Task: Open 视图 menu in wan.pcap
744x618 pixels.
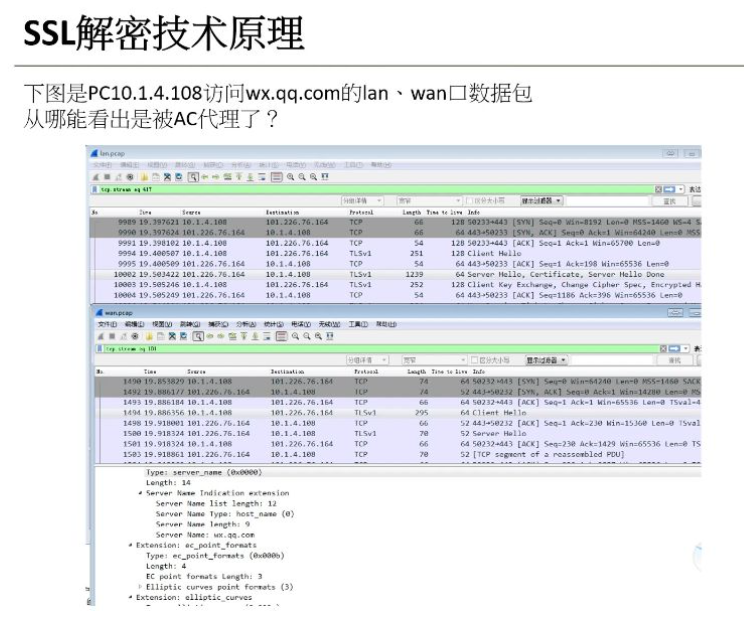Action: [162, 324]
